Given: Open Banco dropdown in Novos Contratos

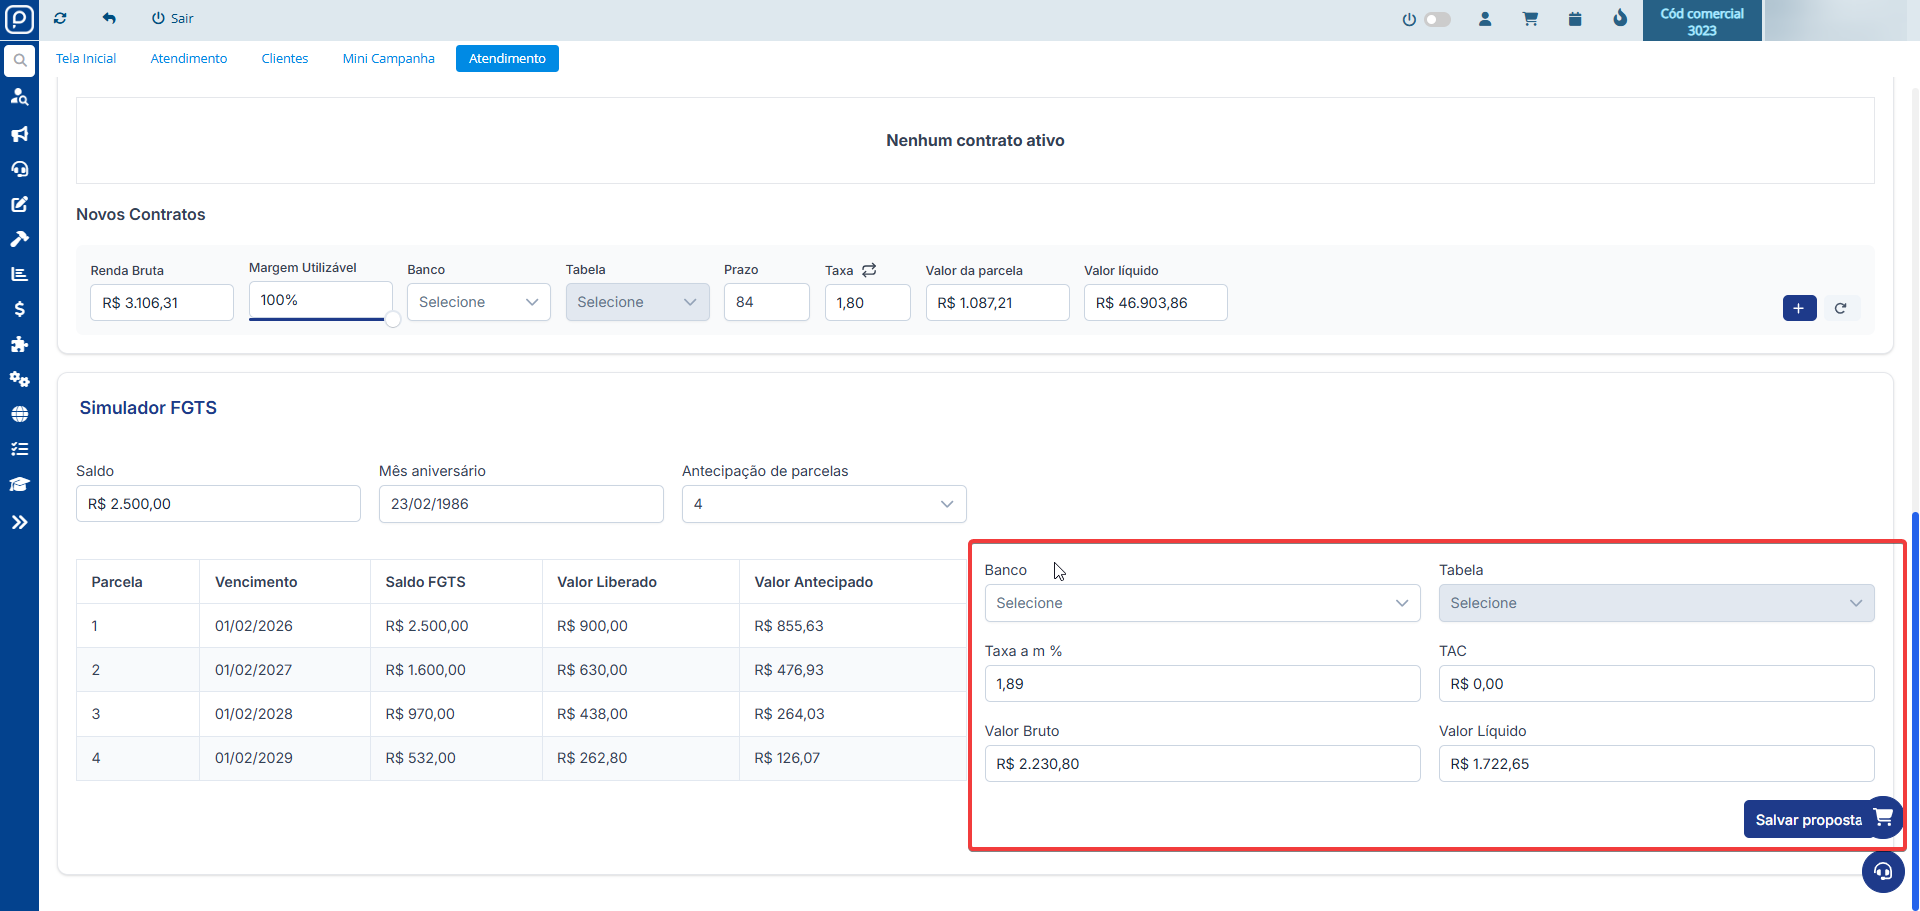Looking at the screenshot, I should coord(478,302).
